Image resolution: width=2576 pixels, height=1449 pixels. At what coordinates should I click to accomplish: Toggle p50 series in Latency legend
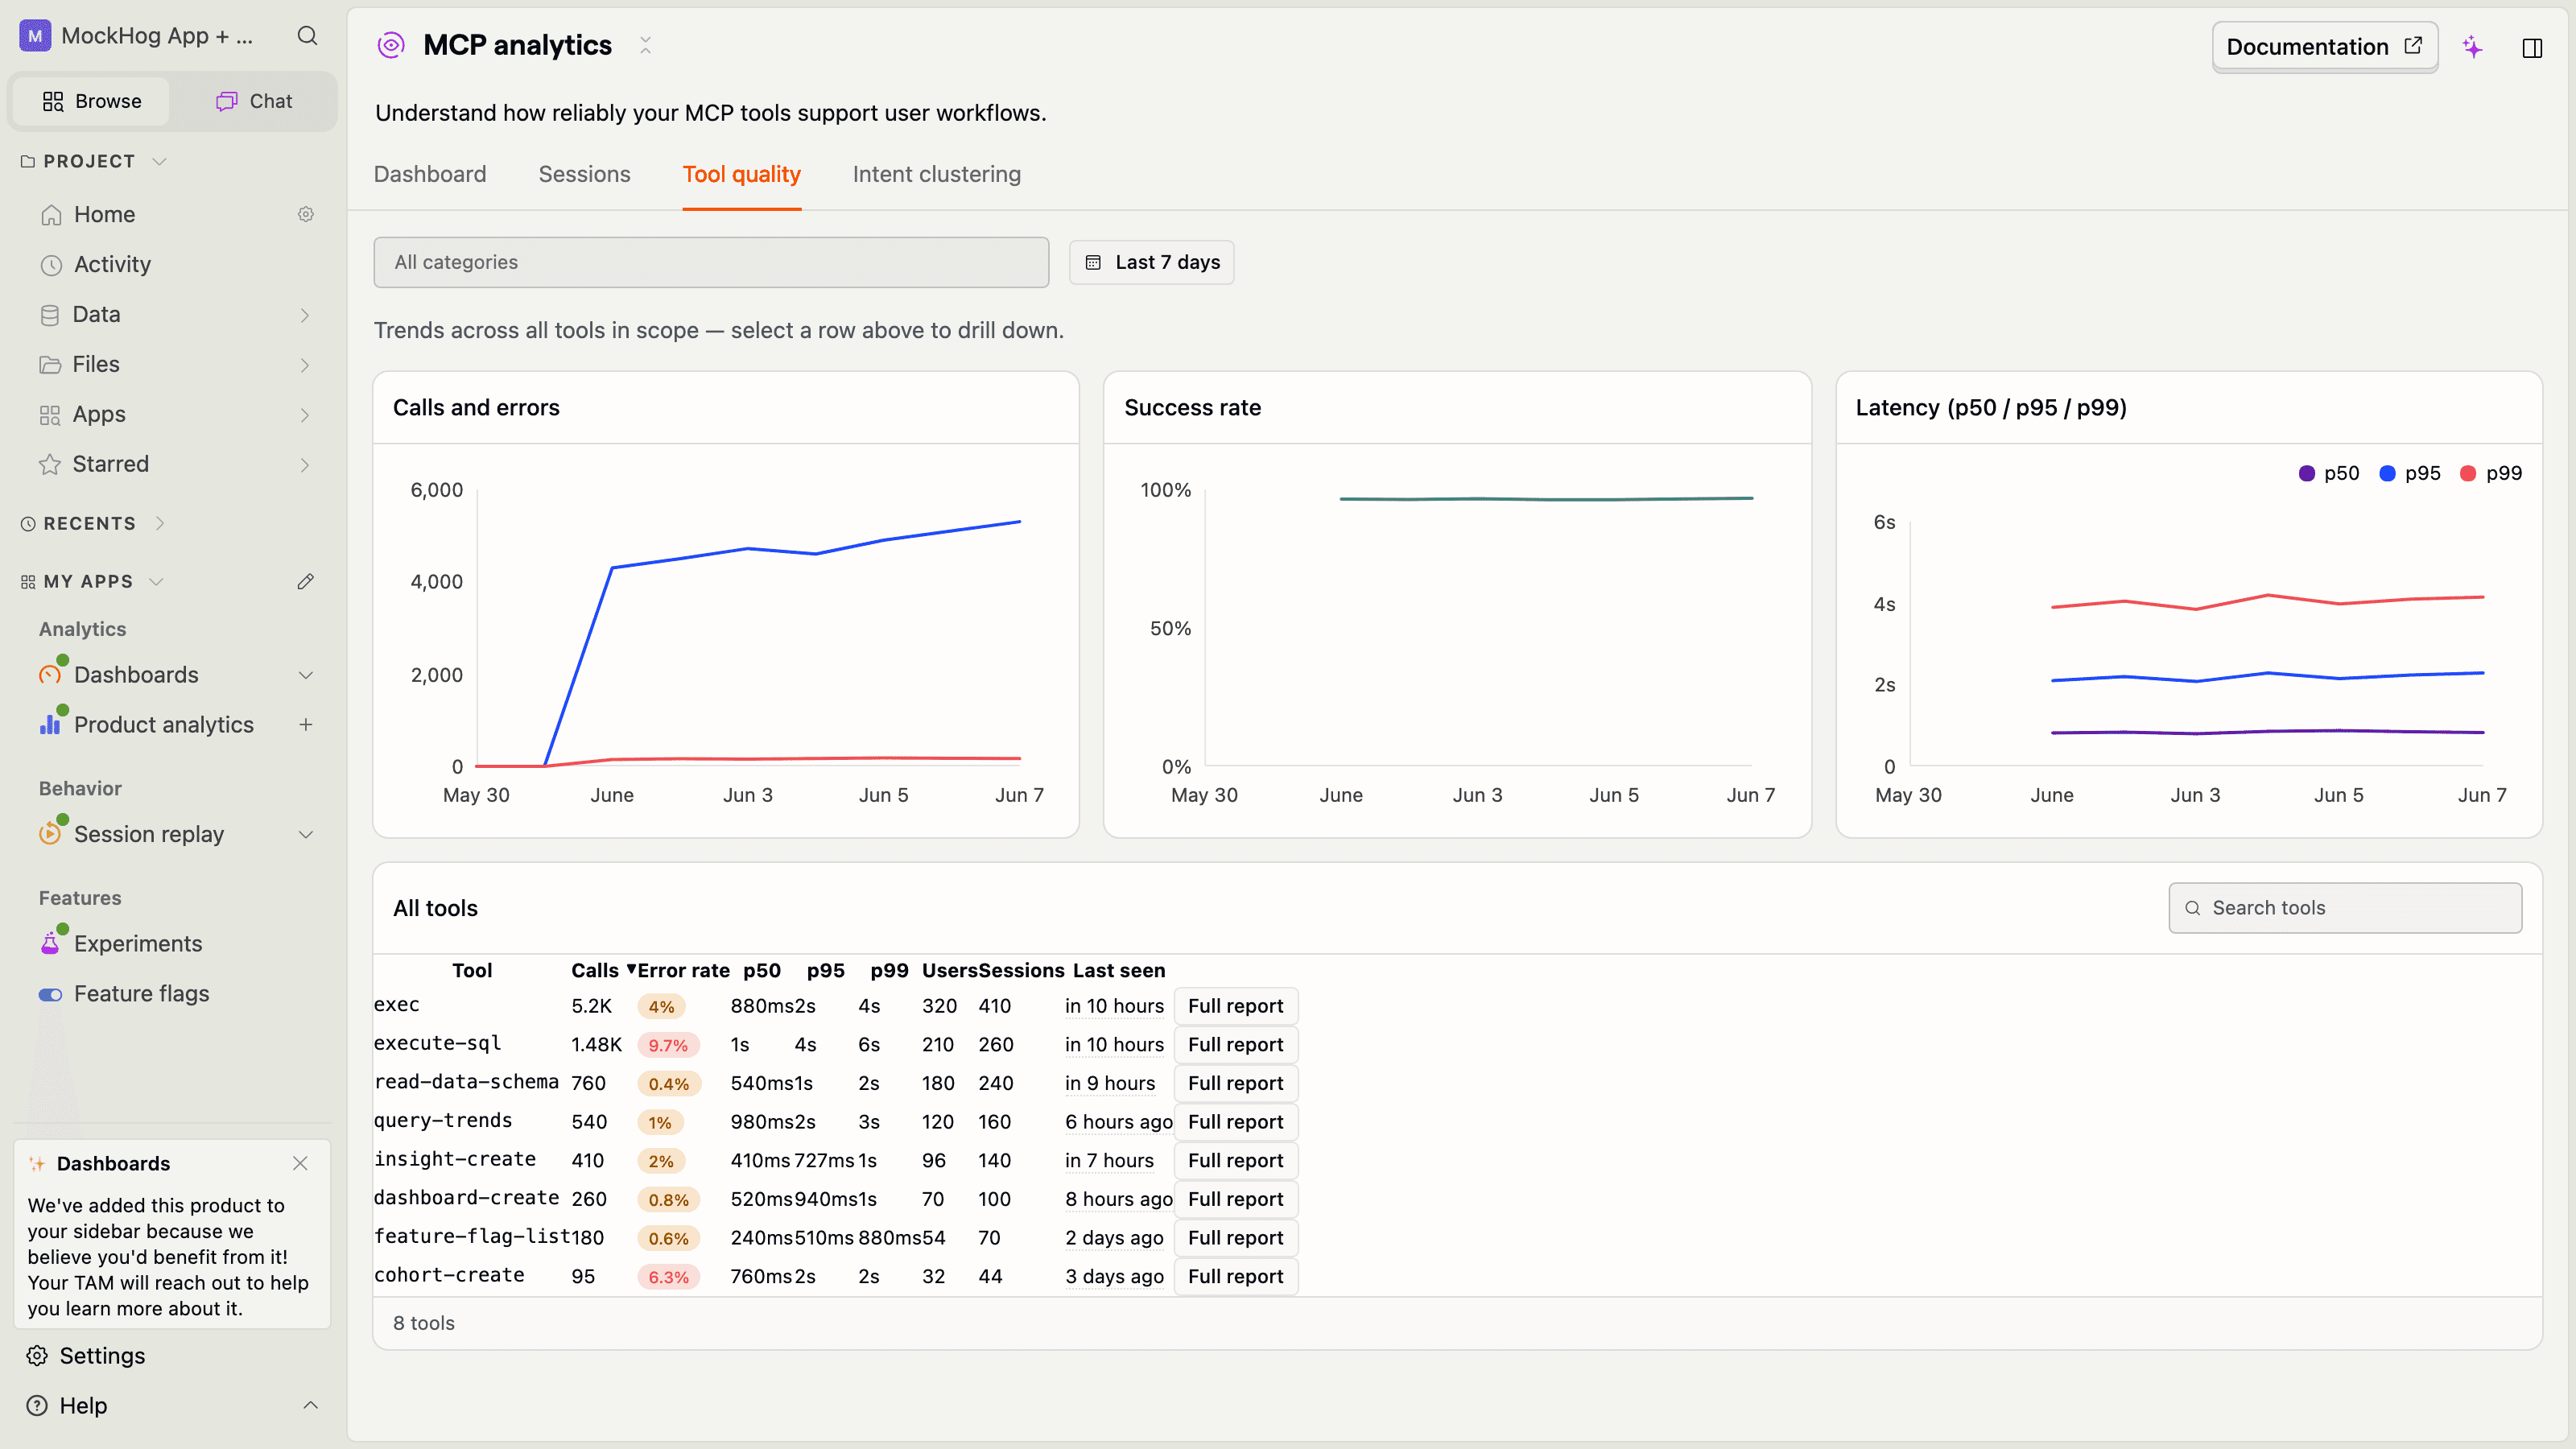[2329, 473]
